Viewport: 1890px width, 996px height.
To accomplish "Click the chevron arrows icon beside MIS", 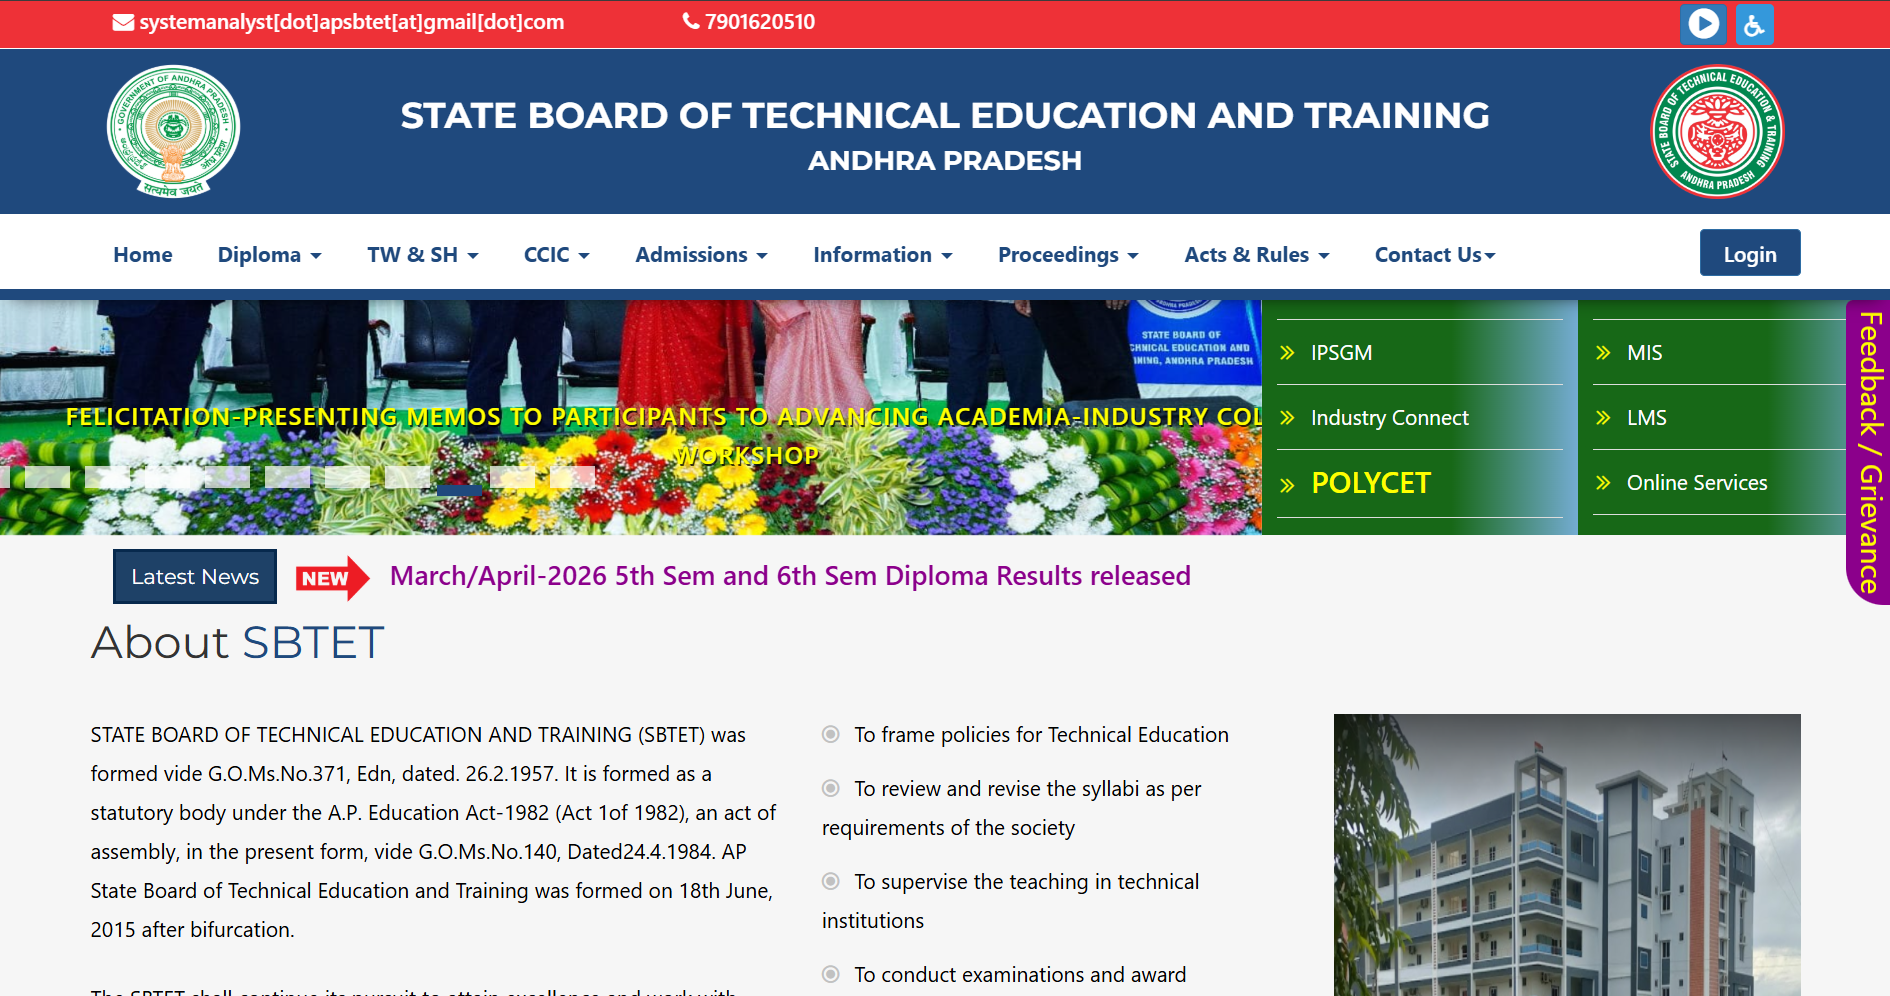I will coord(1604,353).
